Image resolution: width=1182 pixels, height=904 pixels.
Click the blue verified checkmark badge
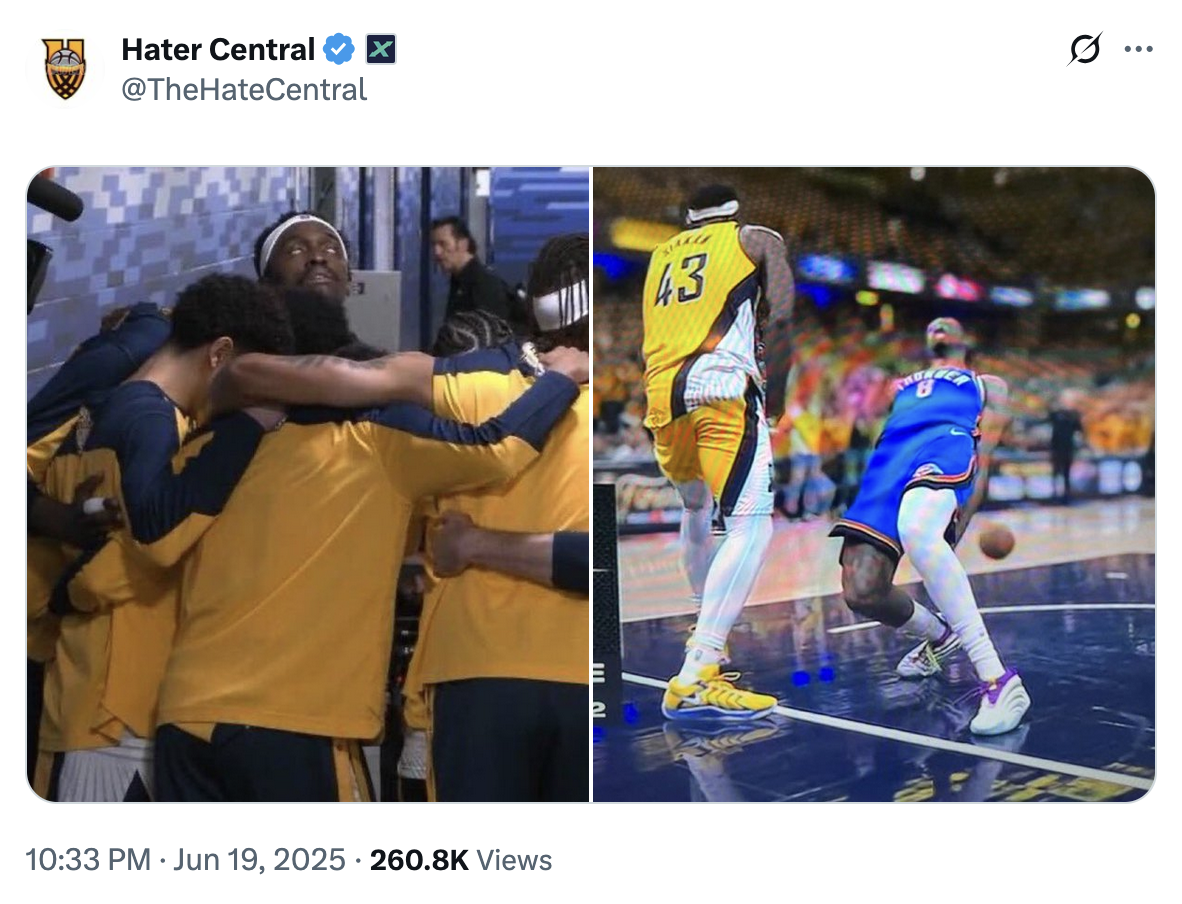341,48
